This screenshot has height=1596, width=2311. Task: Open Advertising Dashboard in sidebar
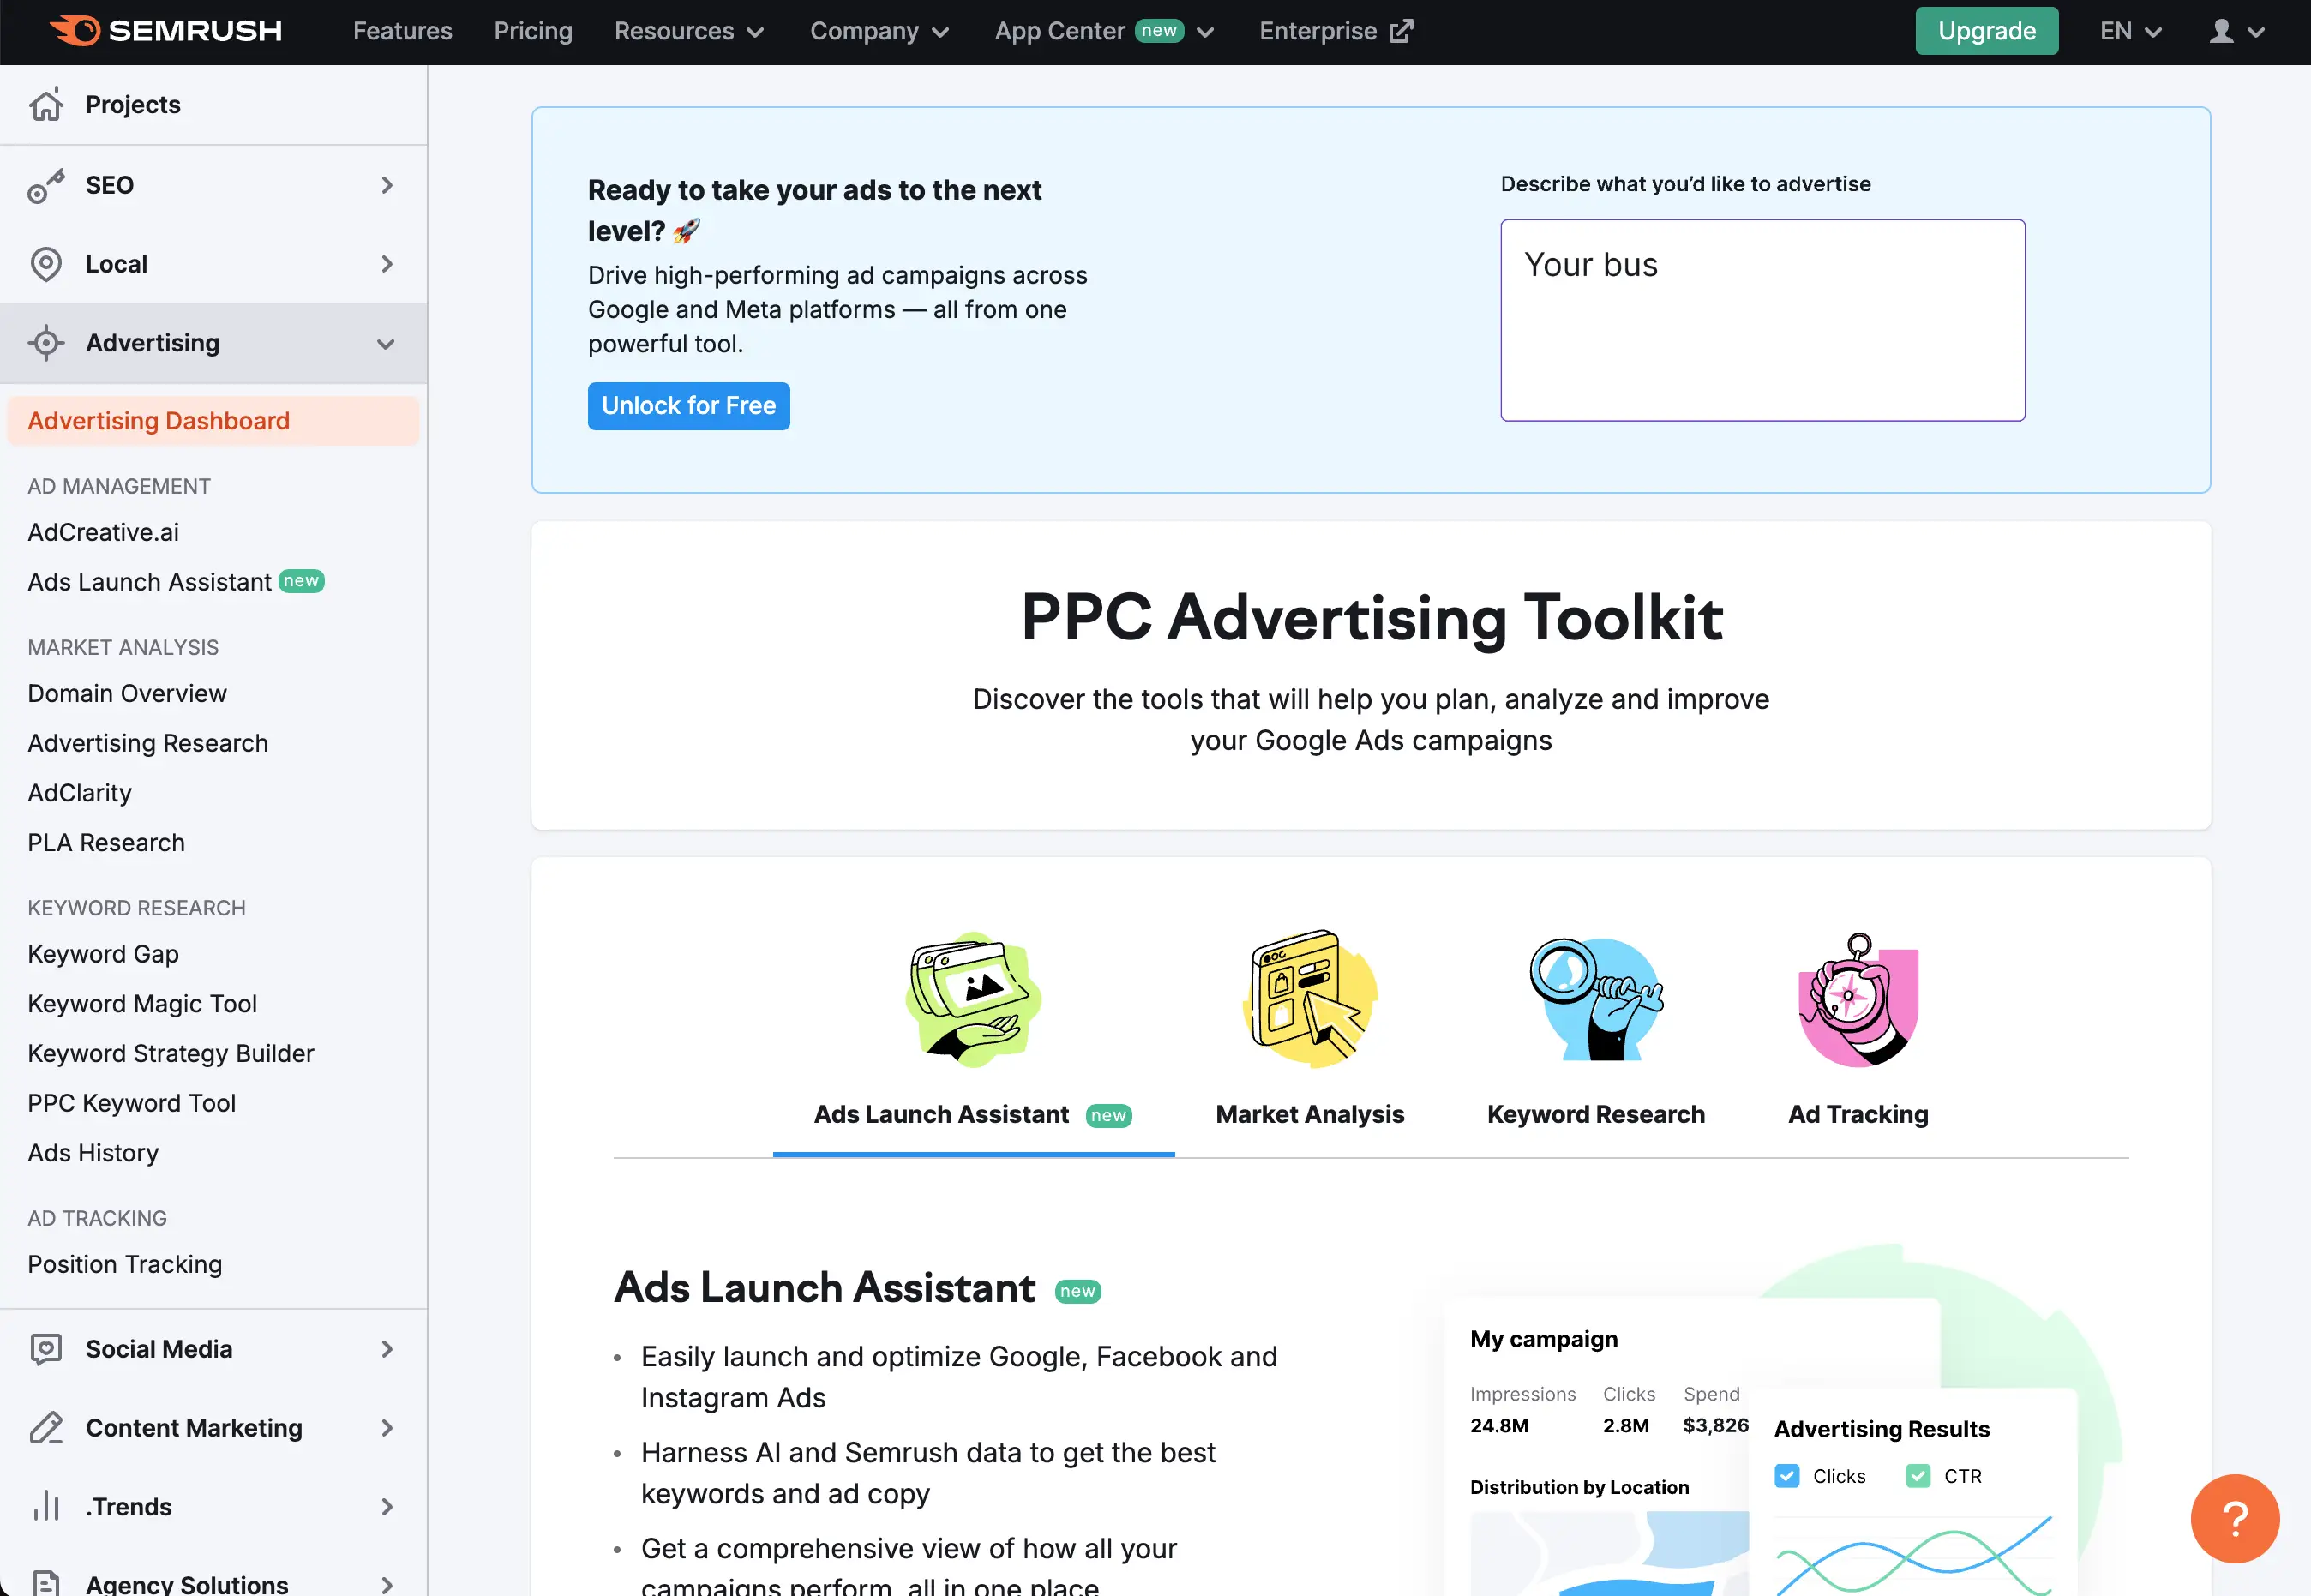[213, 421]
